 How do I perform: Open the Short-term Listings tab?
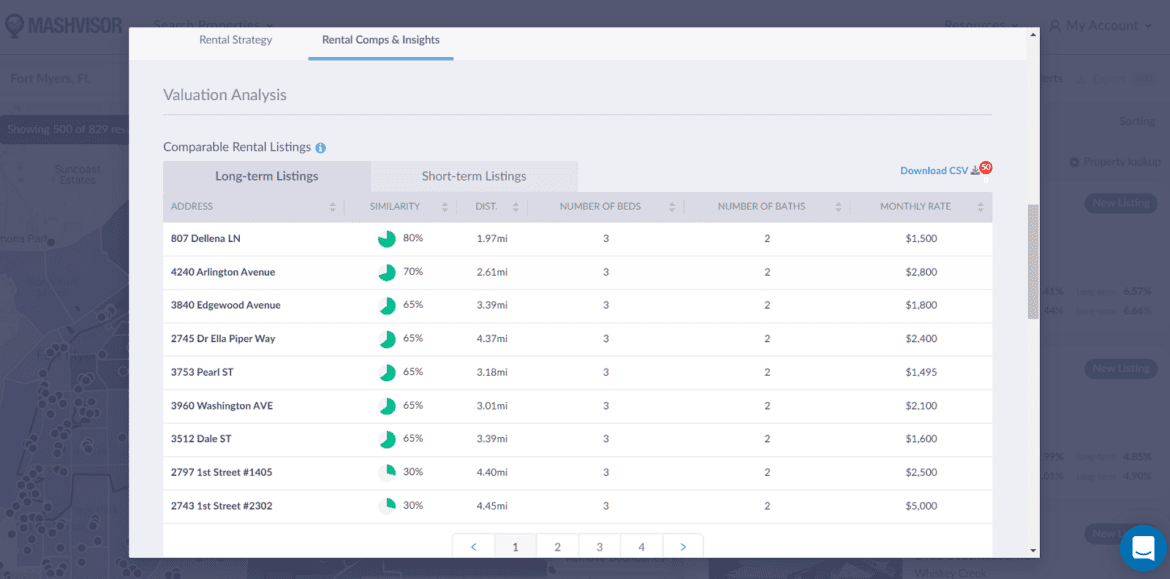pyautogui.click(x=473, y=175)
